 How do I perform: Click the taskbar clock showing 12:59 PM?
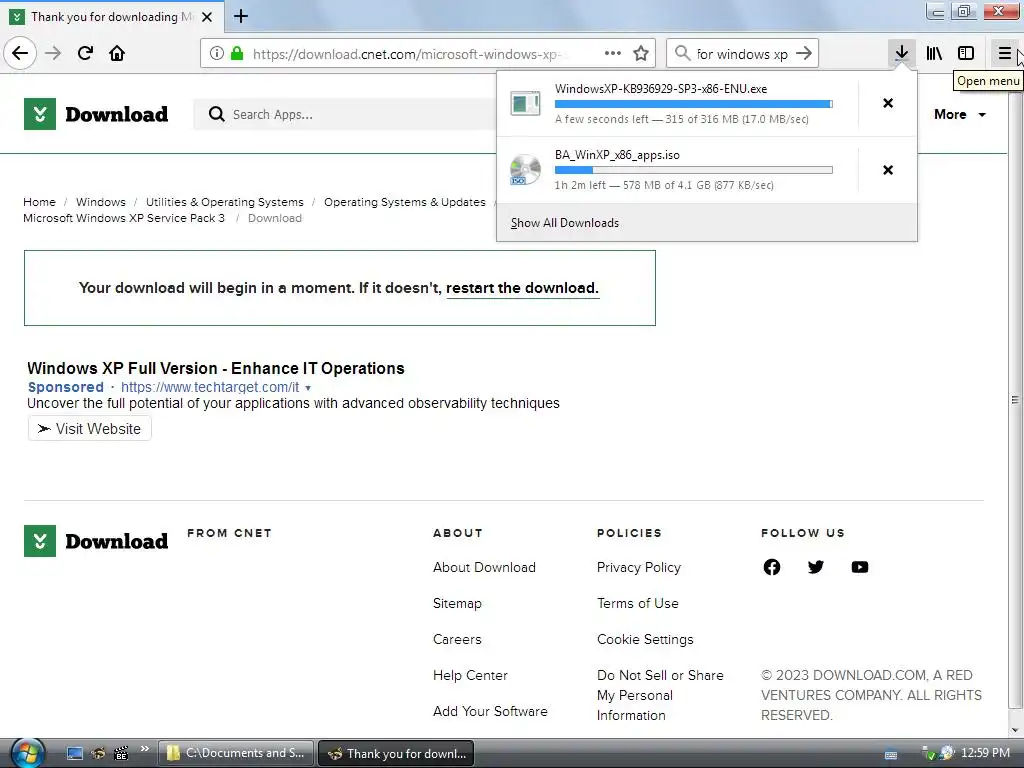[985, 753]
